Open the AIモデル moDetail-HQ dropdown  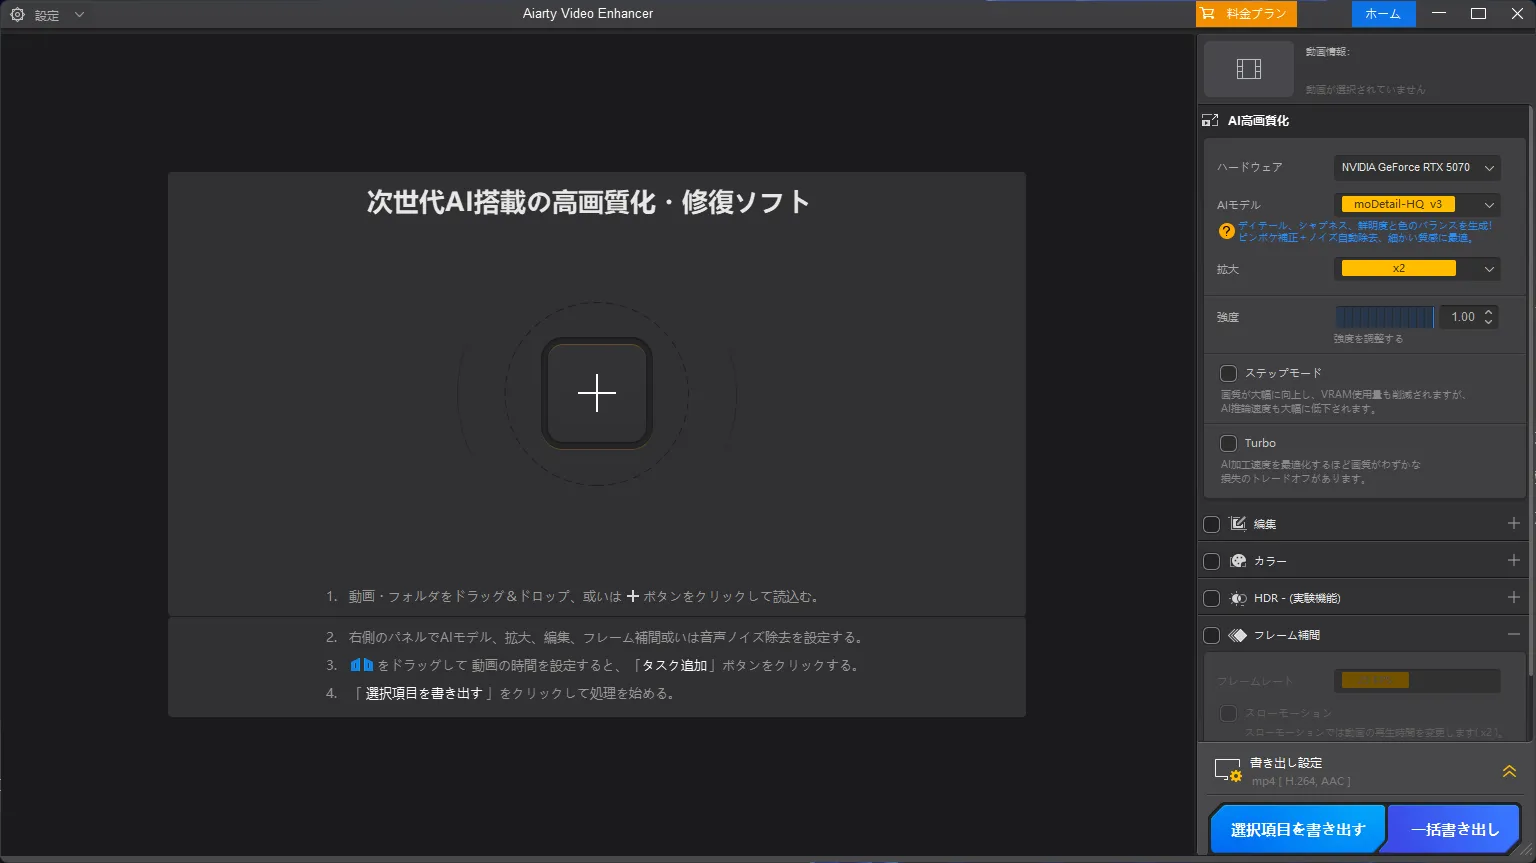pyautogui.click(x=1417, y=204)
